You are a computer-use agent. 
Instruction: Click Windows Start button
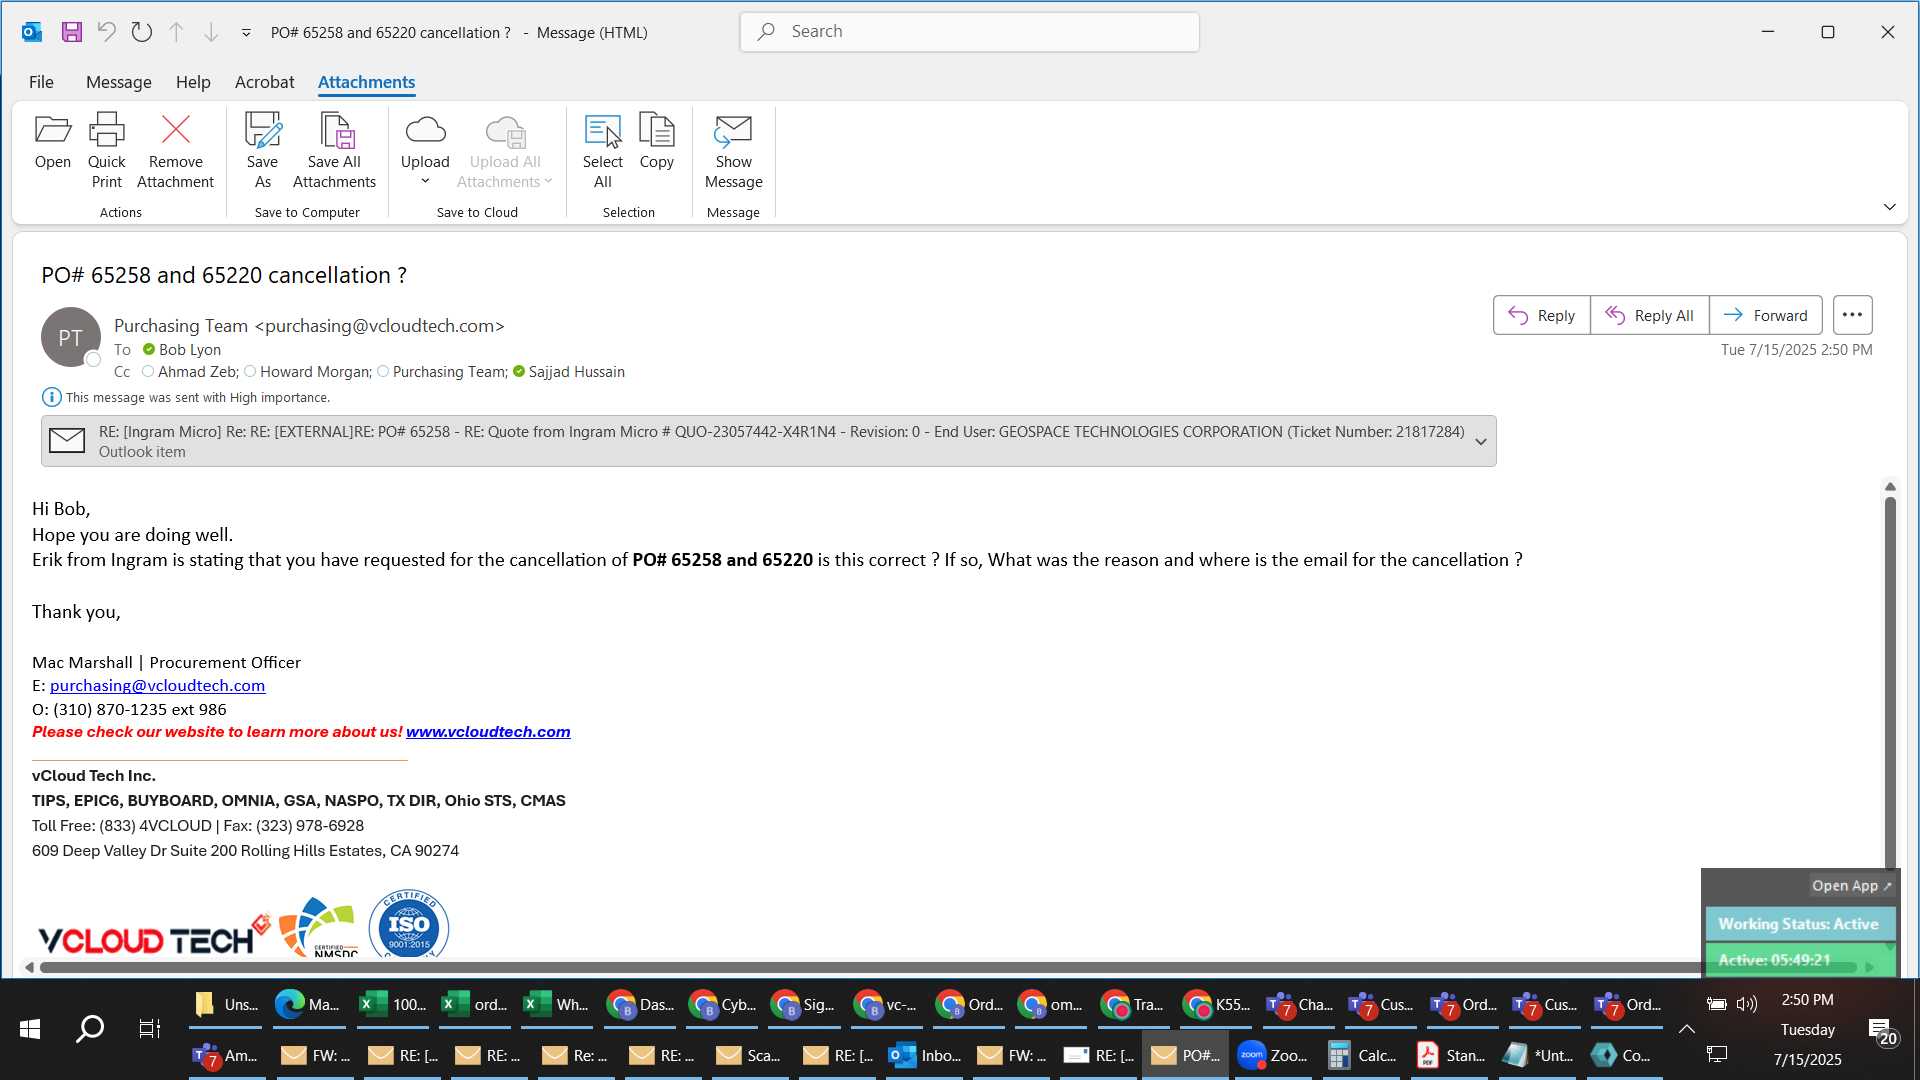click(x=30, y=1029)
